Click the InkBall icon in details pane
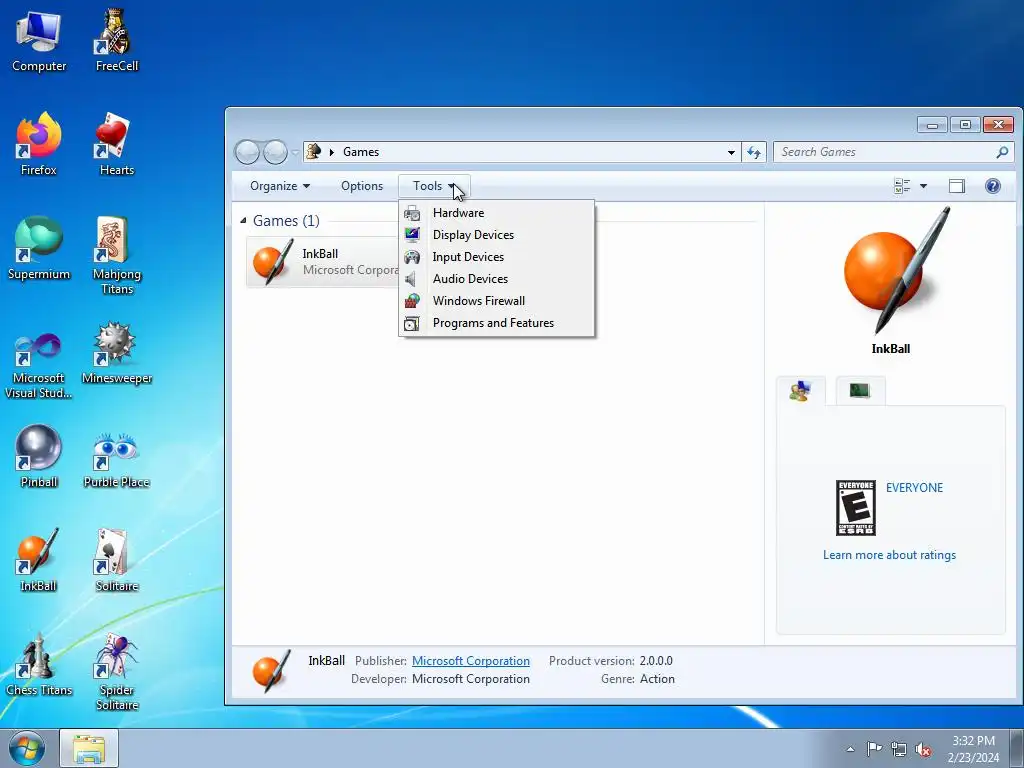Screen dimensions: 1024x768 click(x=271, y=671)
